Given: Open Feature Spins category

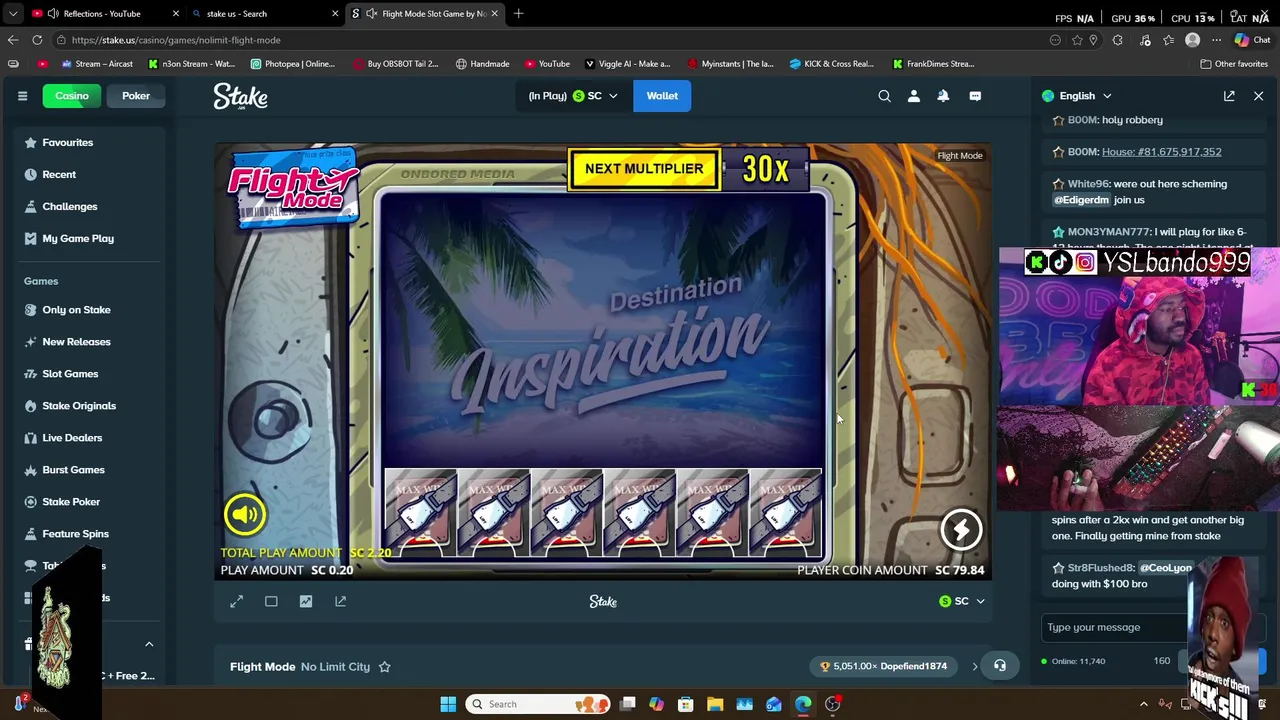Looking at the screenshot, I should pos(75,534).
